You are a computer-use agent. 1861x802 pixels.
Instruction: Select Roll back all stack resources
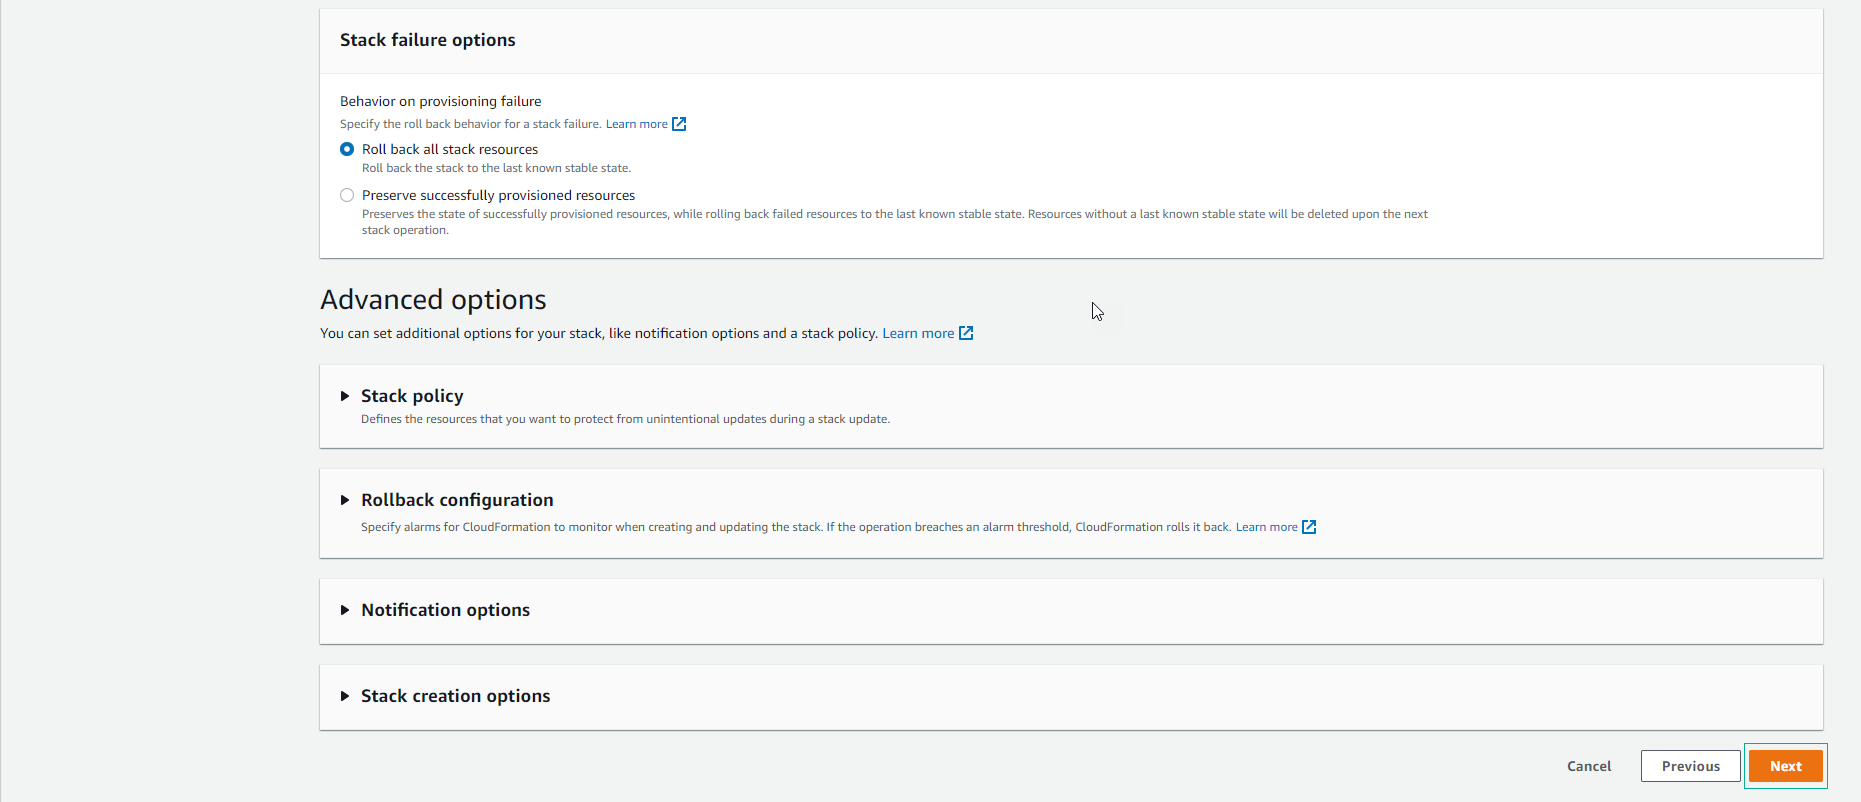pyautogui.click(x=347, y=149)
